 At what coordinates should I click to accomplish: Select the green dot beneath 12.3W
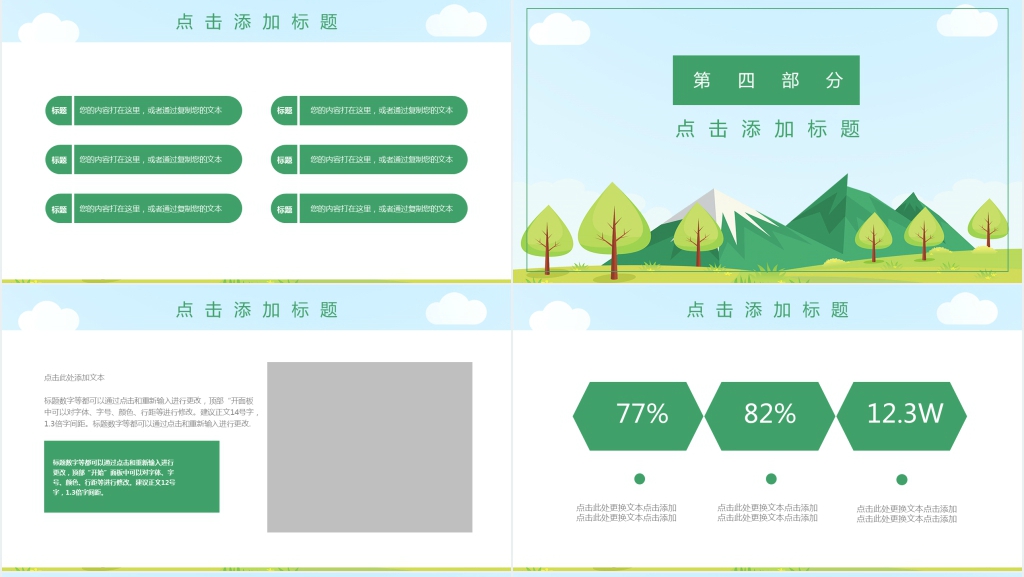[x=902, y=479]
